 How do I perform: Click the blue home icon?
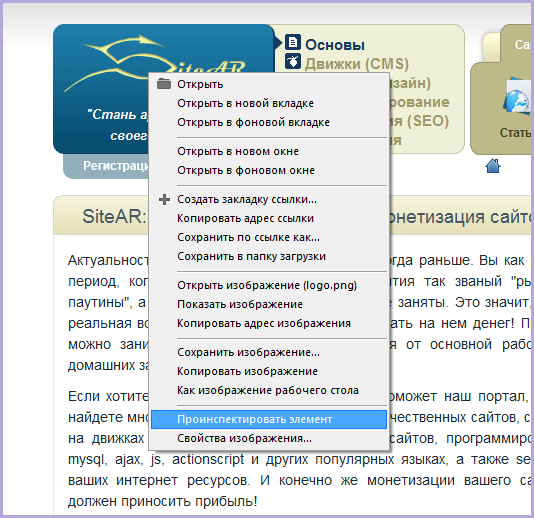[x=493, y=166]
